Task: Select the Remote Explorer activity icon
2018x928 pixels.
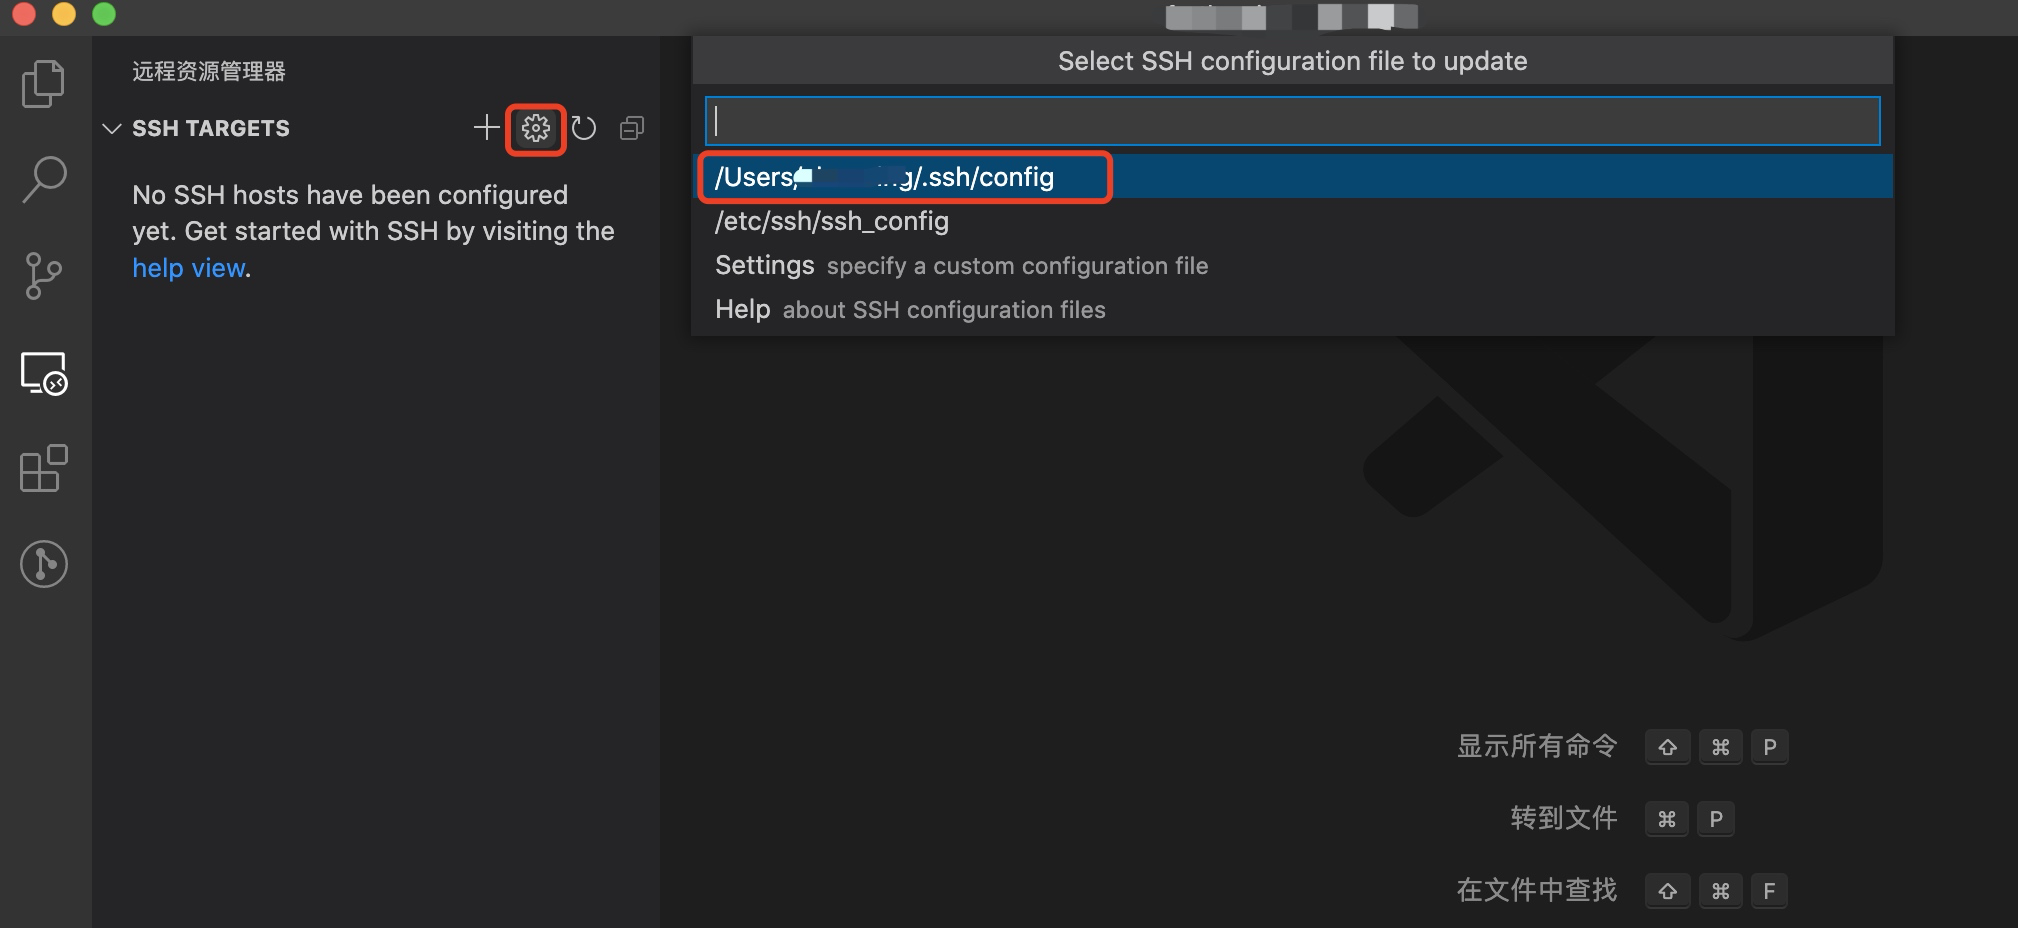Action: pyautogui.click(x=44, y=373)
